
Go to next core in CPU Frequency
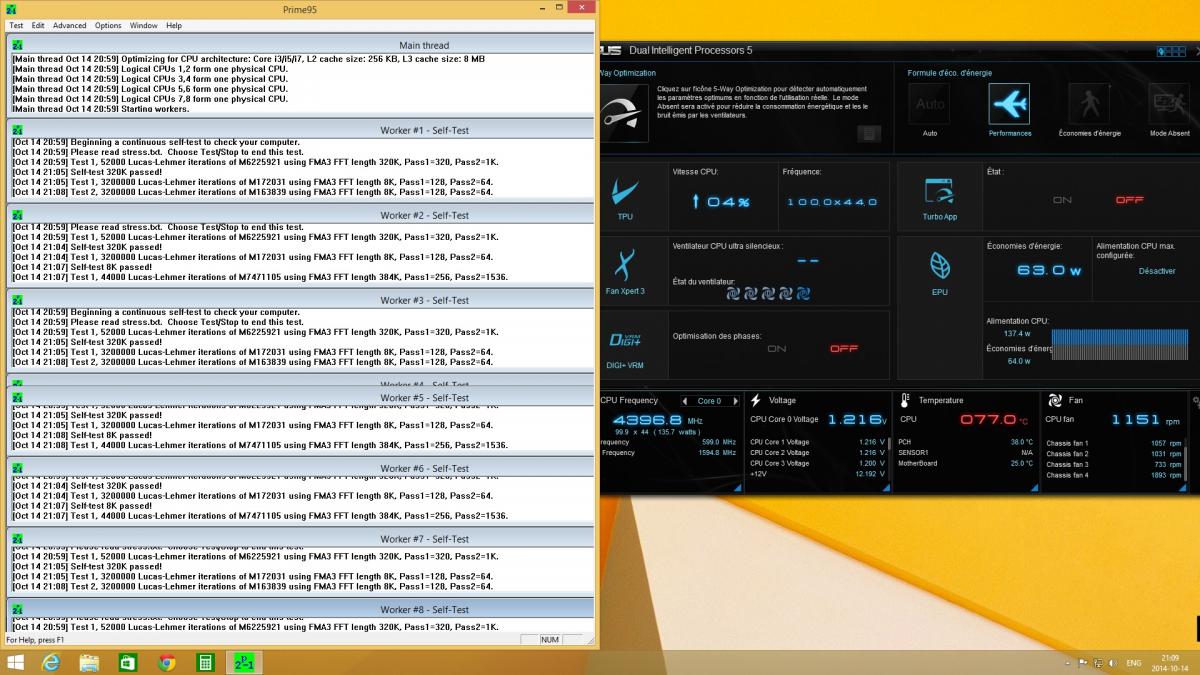tap(734, 401)
